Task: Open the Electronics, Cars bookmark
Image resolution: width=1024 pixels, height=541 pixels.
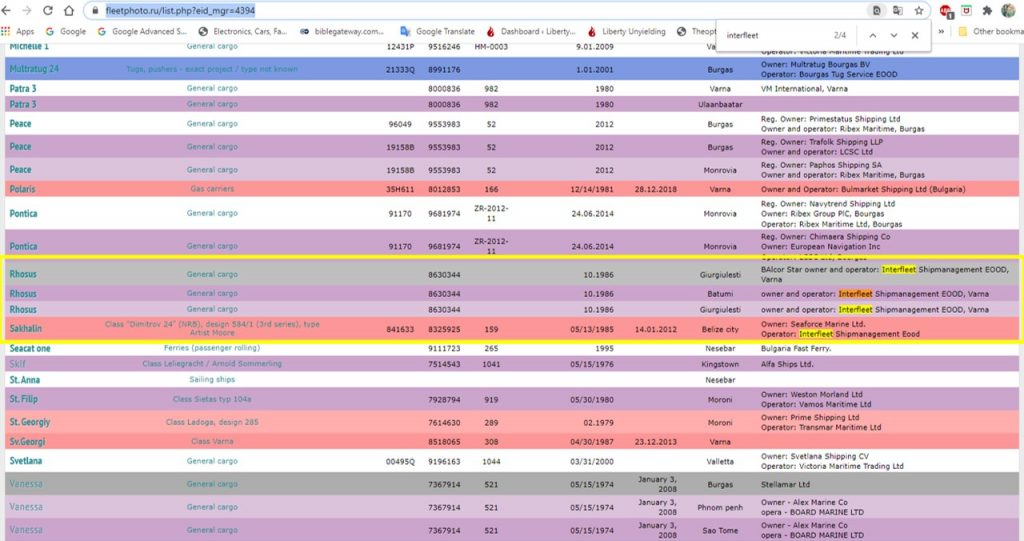Action: tap(243, 31)
